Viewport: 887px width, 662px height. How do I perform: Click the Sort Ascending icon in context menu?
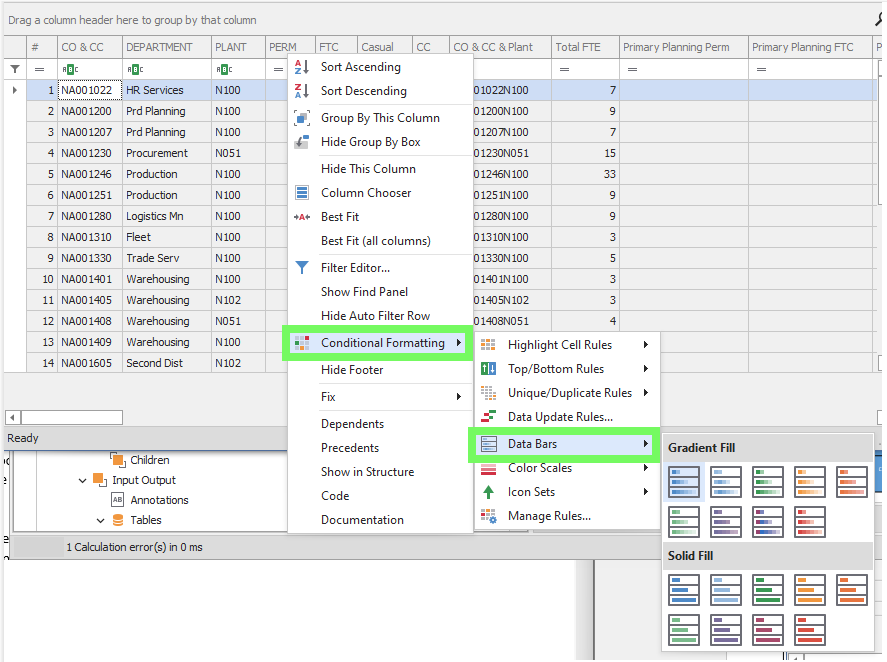pyautogui.click(x=302, y=67)
